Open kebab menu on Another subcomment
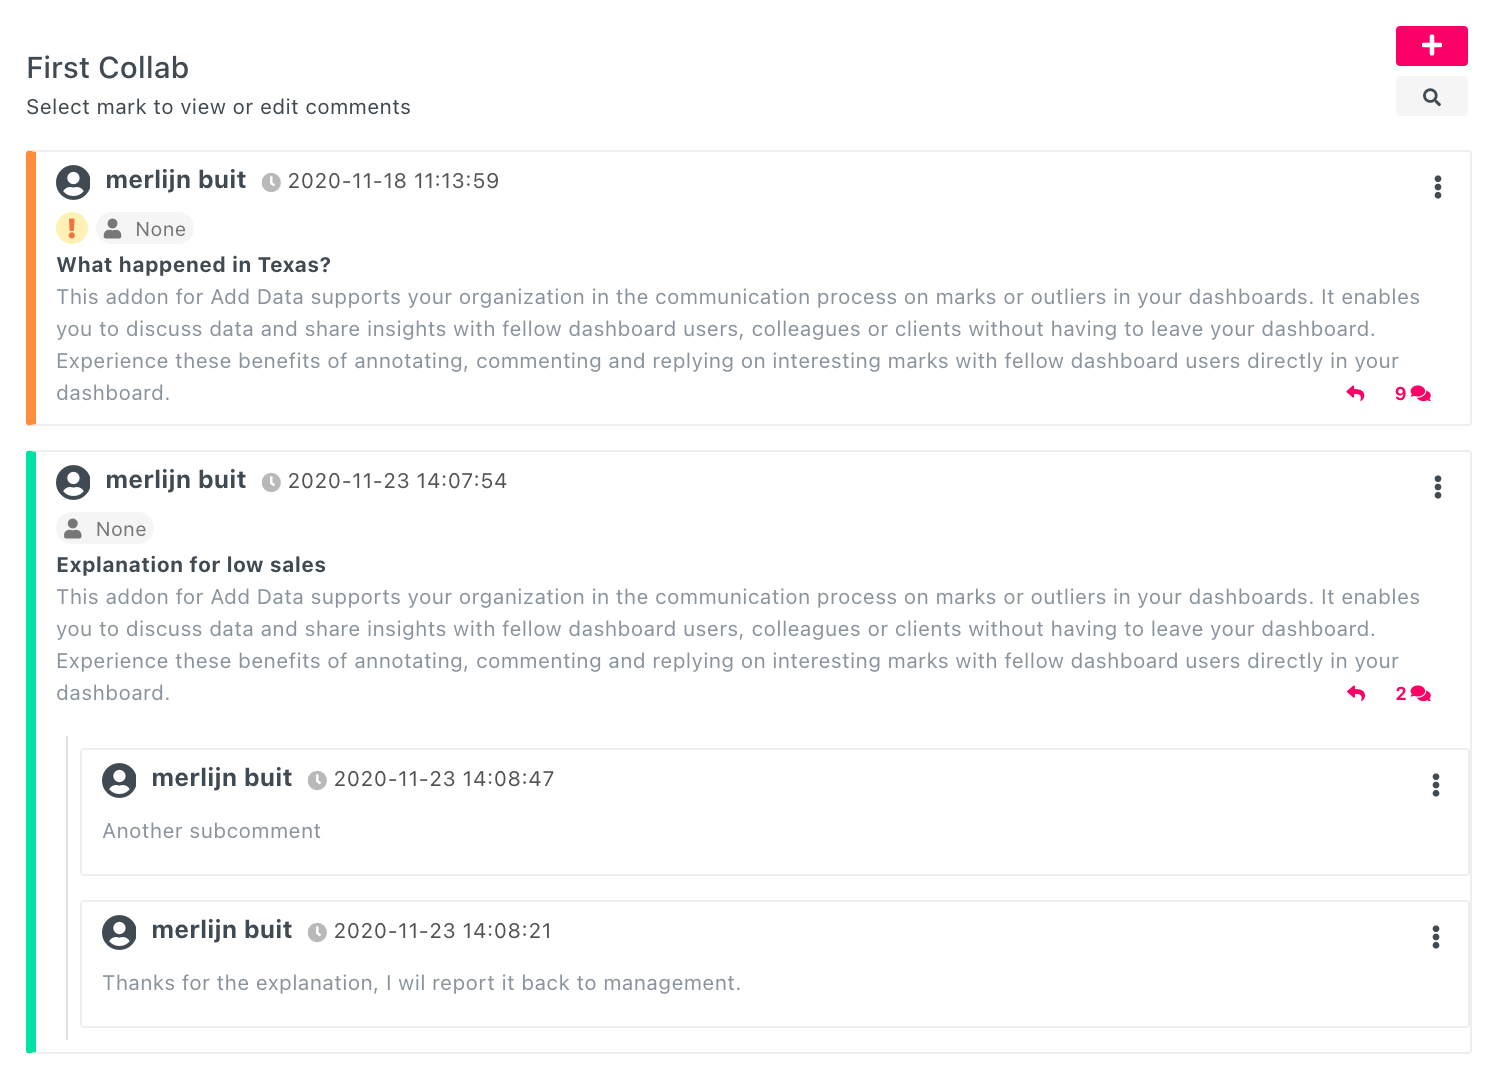The image size is (1498, 1088). click(1435, 785)
